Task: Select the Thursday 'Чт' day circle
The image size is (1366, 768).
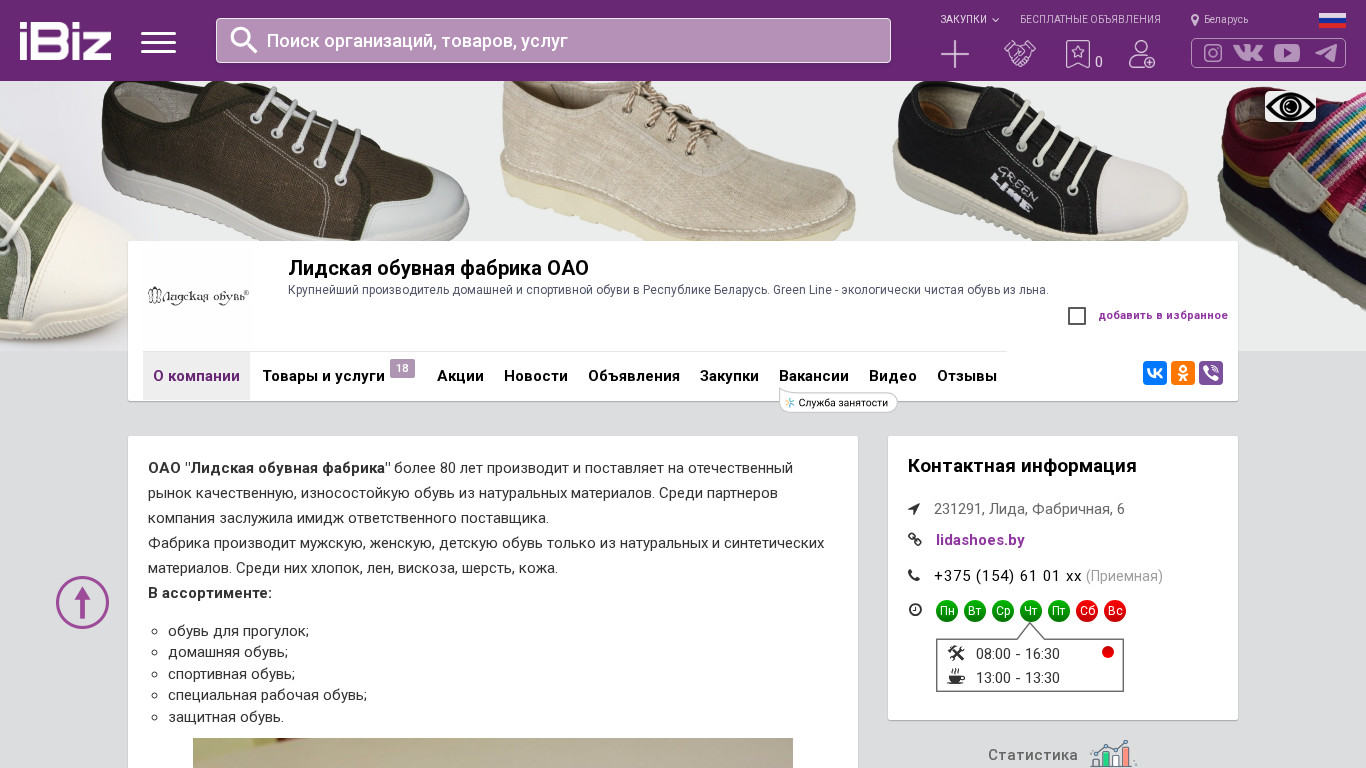Action: point(1031,611)
